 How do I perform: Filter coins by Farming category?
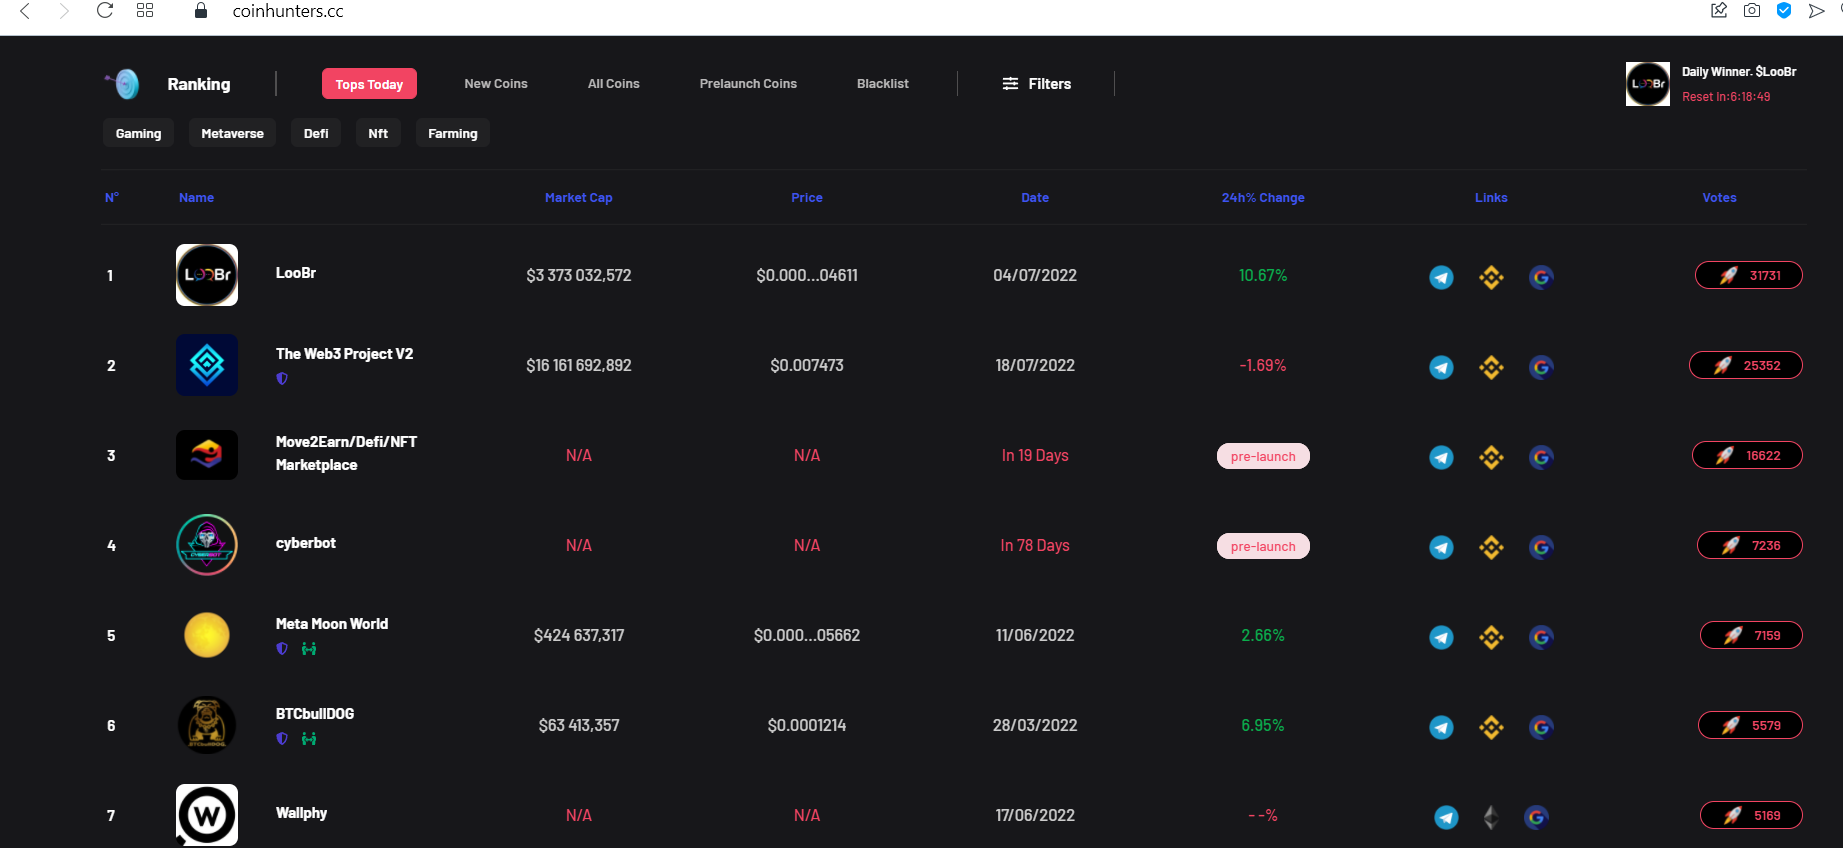(453, 133)
